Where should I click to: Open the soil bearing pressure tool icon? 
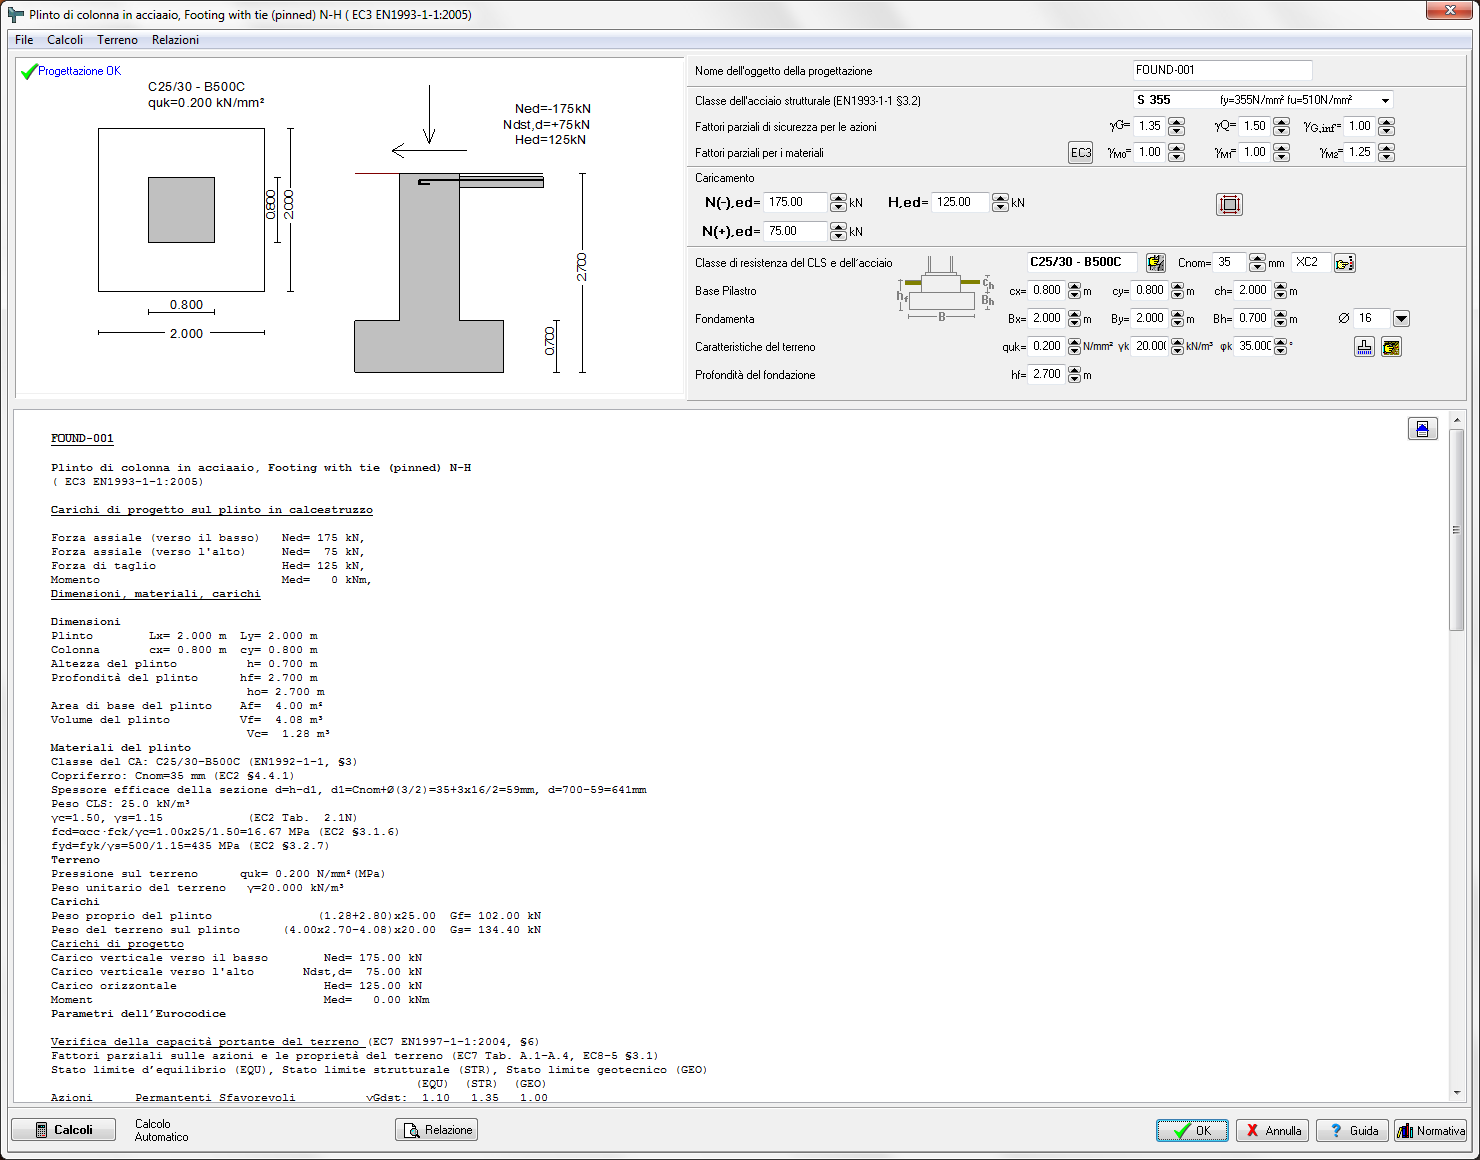click(x=1364, y=347)
